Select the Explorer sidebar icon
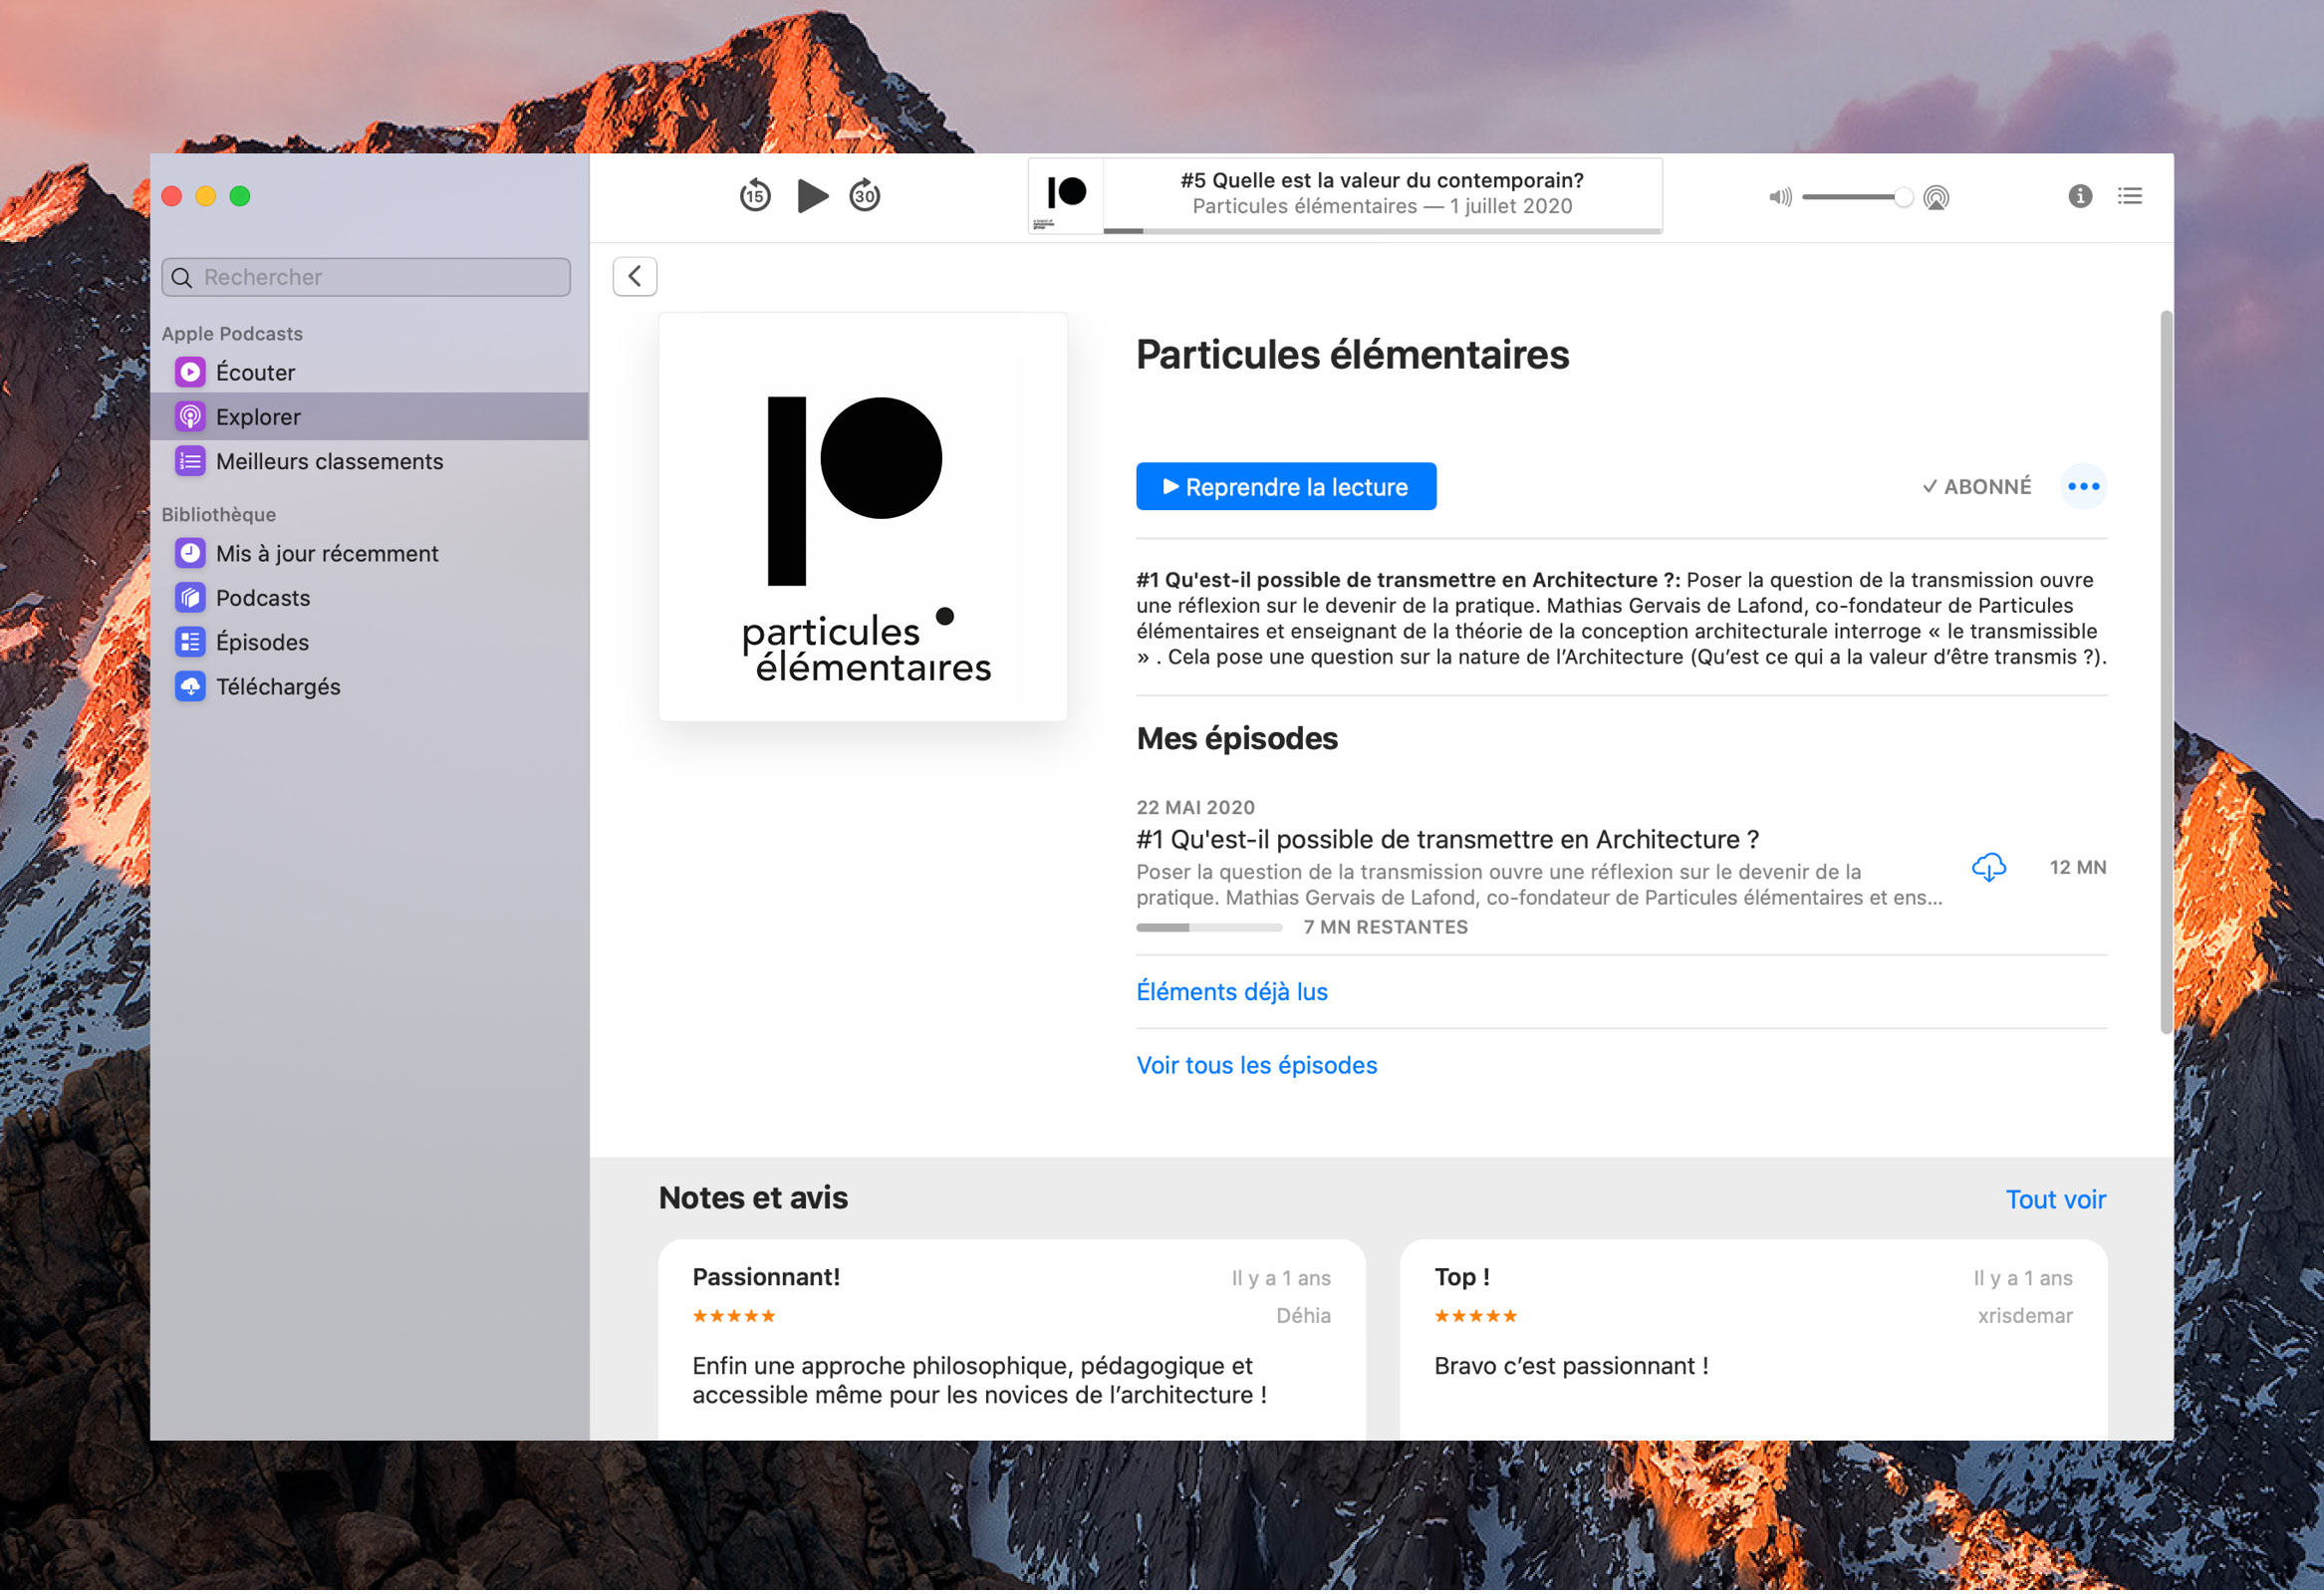Image resolution: width=2324 pixels, height=1594 pixels. point(190,417)
